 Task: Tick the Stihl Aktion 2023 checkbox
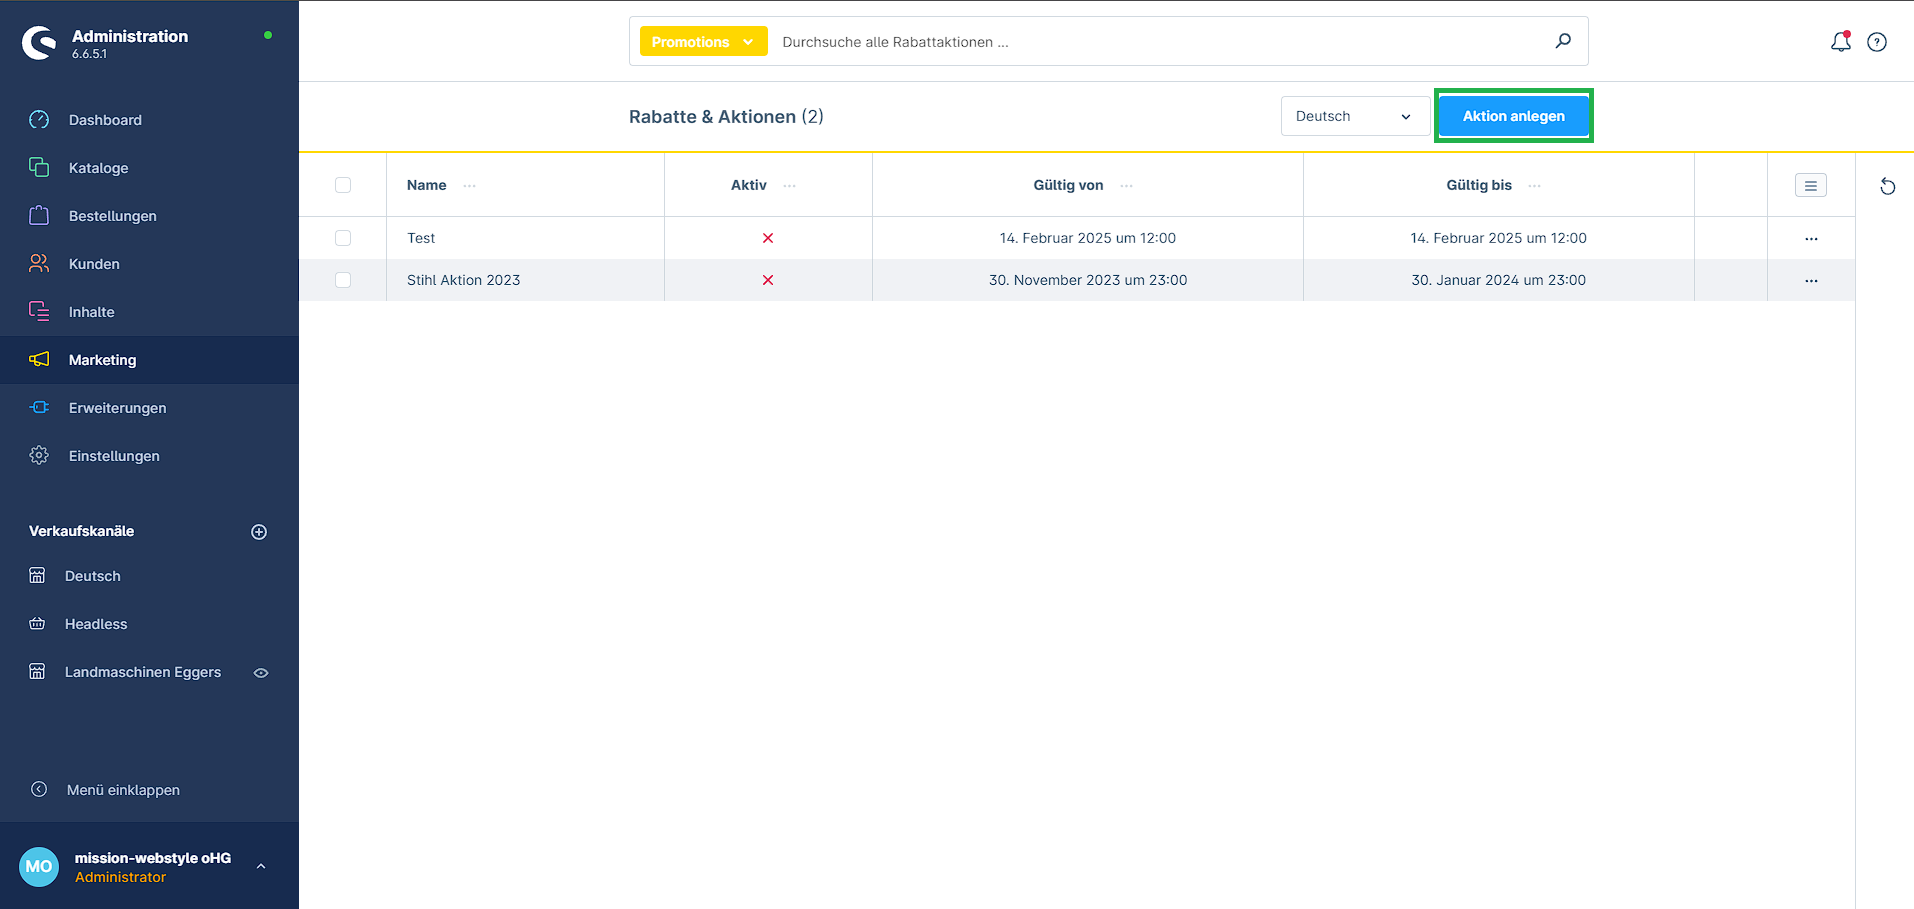point(343,280)
